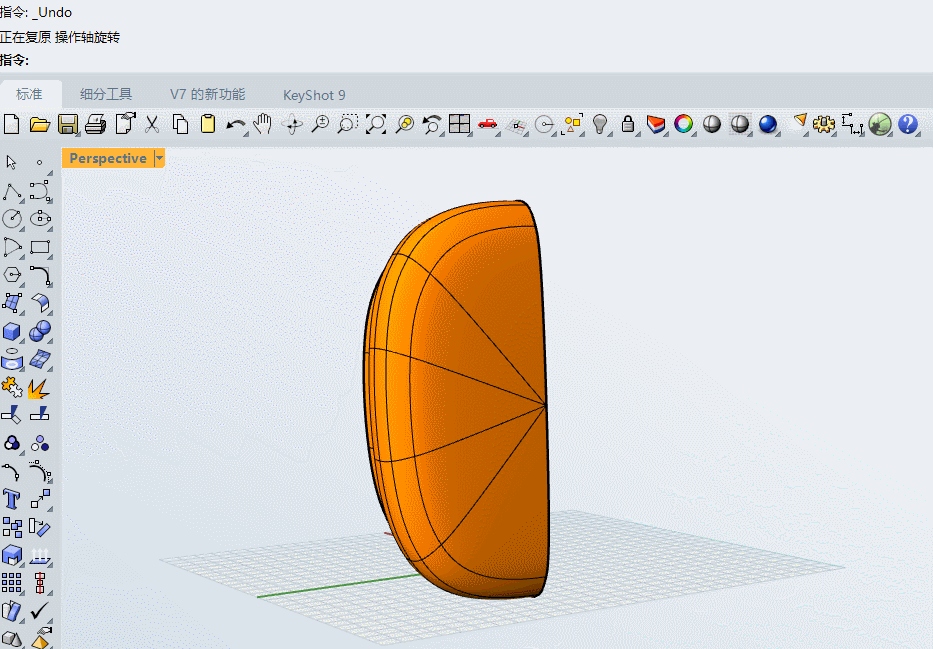Screen dimensions: 933x649
Task: Select surface from corner points tool
Action: click(x=12, y=303)
